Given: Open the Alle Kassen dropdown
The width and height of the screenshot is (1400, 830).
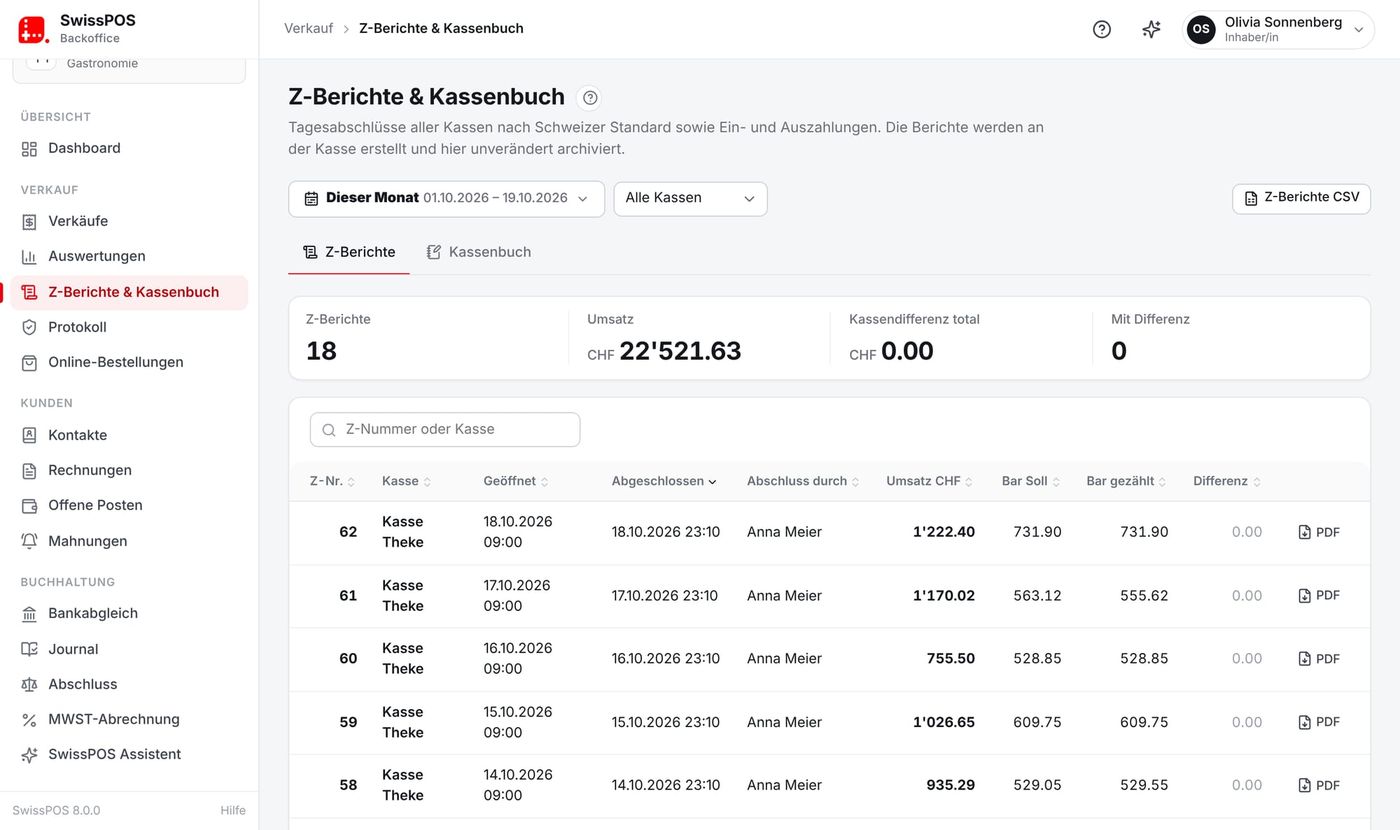Looking at the screenshot, I should tap(690, 198).
